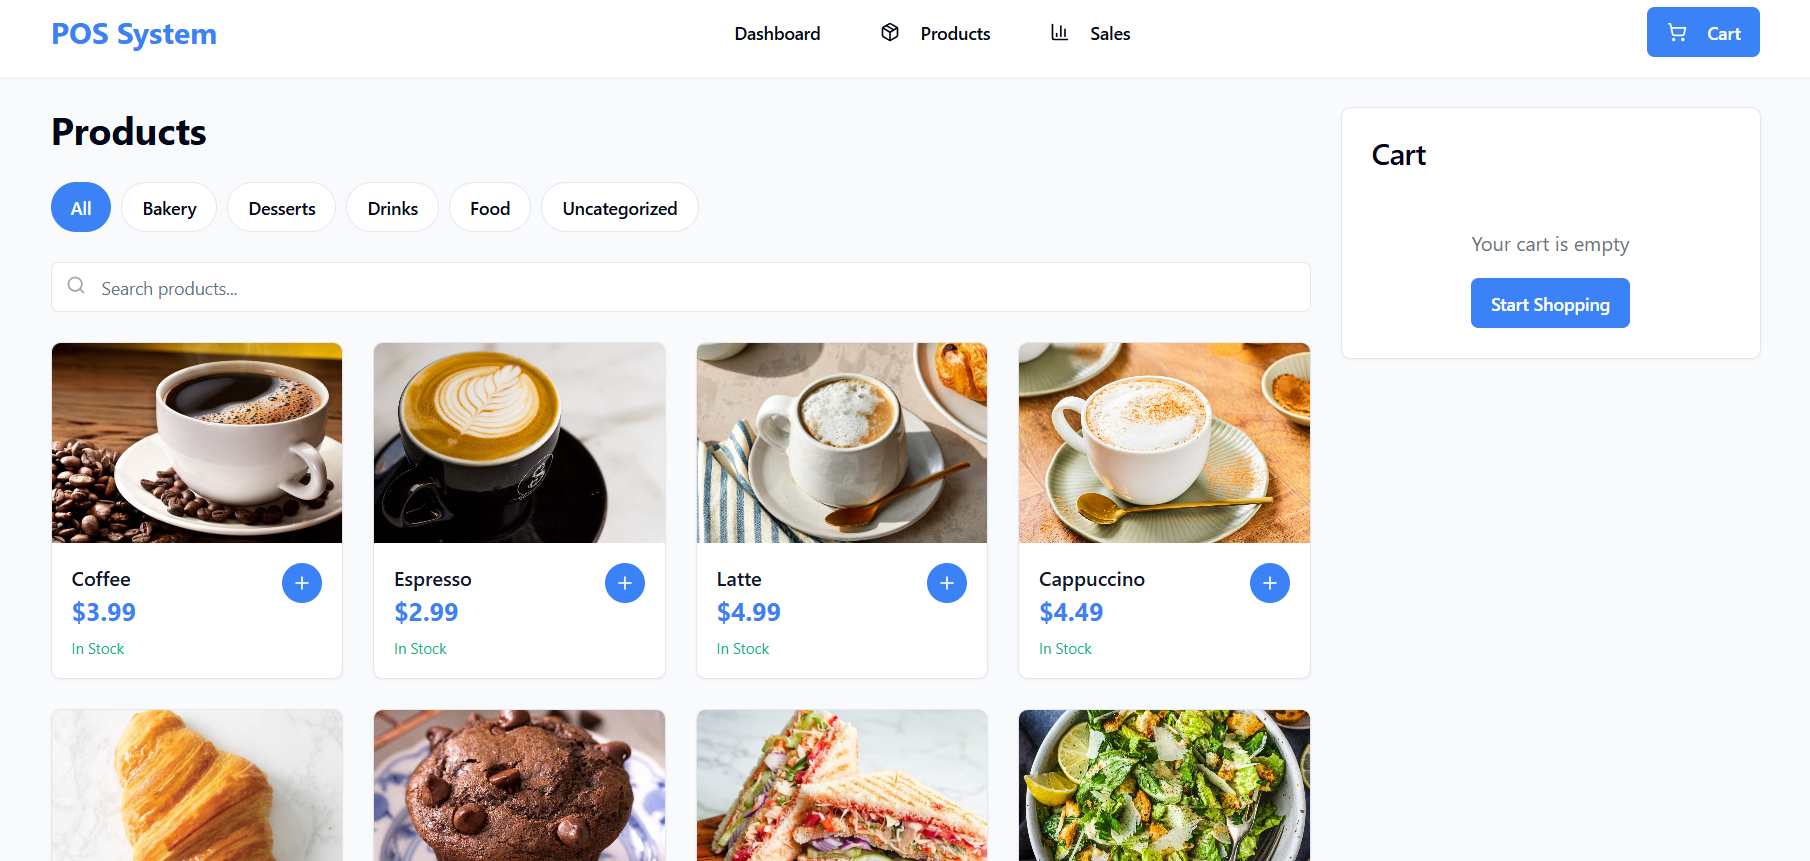The width and height of the screenshot is (1810, 861).
Task: Click the Products box icon in navigation
Action: pos(890,33)
